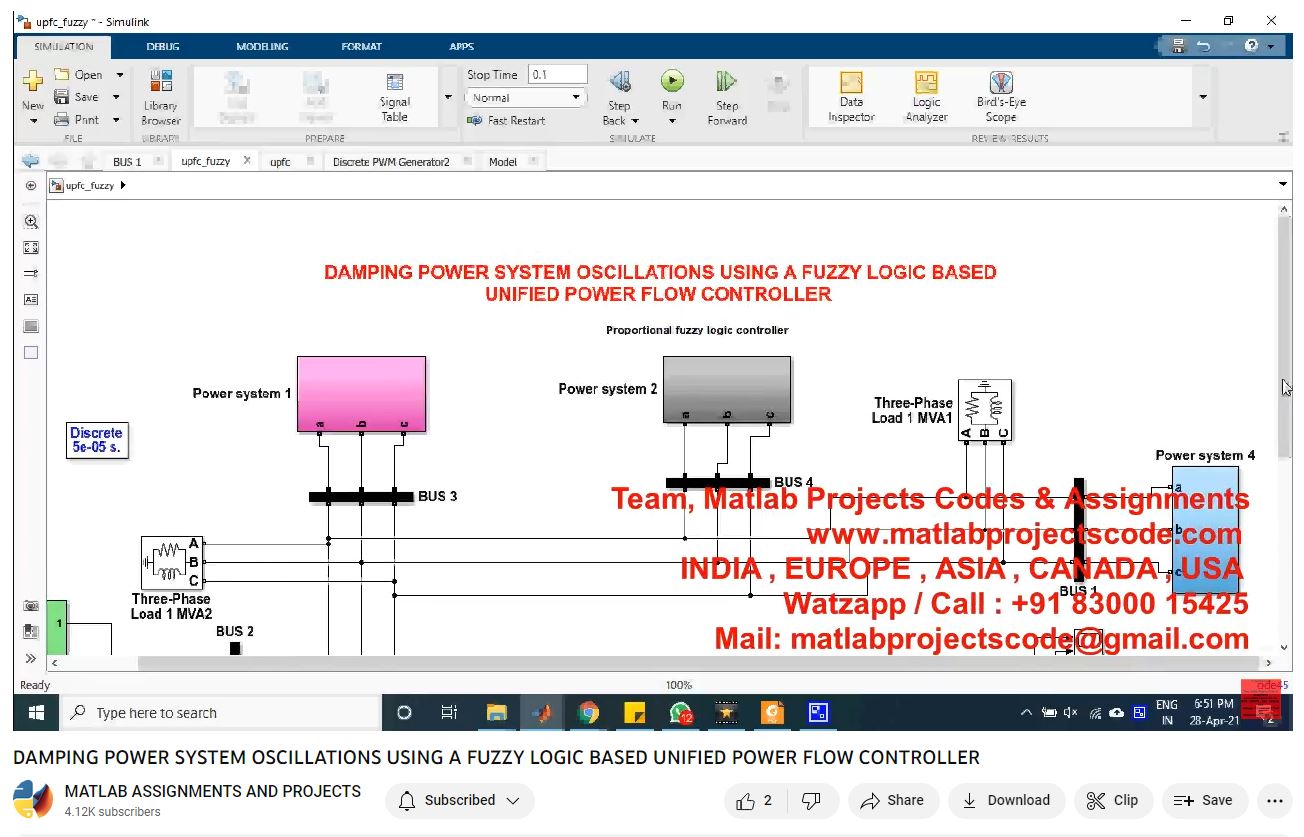Click the hide/show model browser circle icon
This screenshot has height=837, width=1304.
pos(31,185)
